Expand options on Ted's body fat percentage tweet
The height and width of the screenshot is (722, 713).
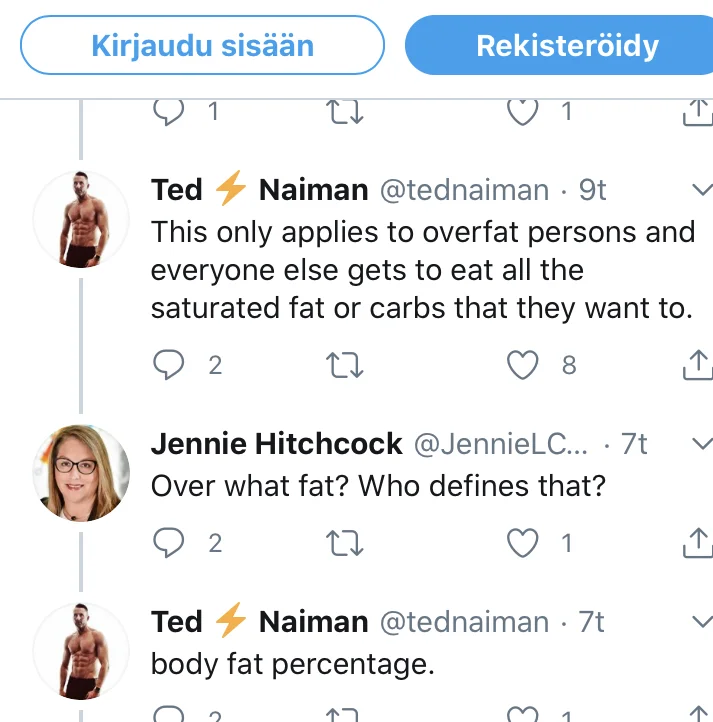(x=702, y=622)
